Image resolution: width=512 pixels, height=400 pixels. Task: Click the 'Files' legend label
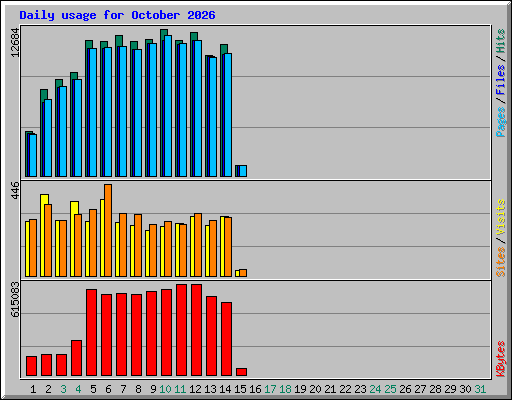coord(500,79)
